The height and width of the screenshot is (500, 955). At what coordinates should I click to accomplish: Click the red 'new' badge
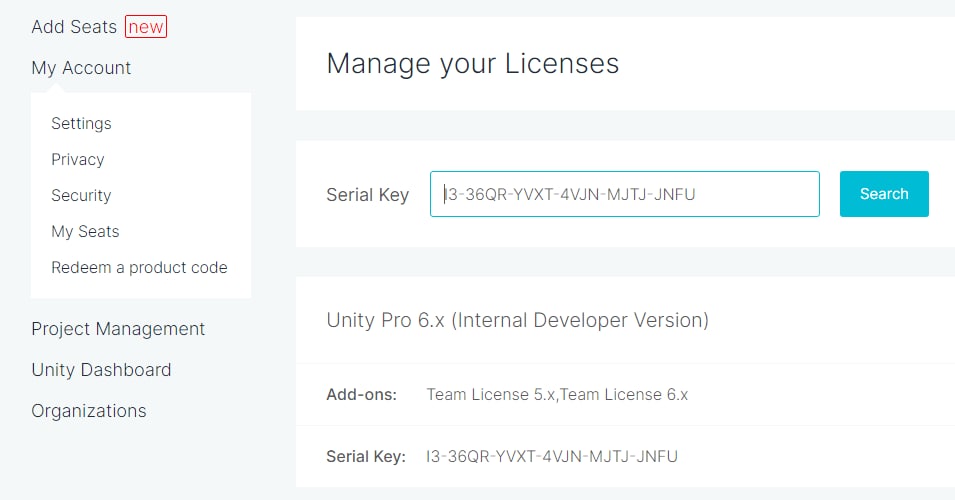click(146, 27)
